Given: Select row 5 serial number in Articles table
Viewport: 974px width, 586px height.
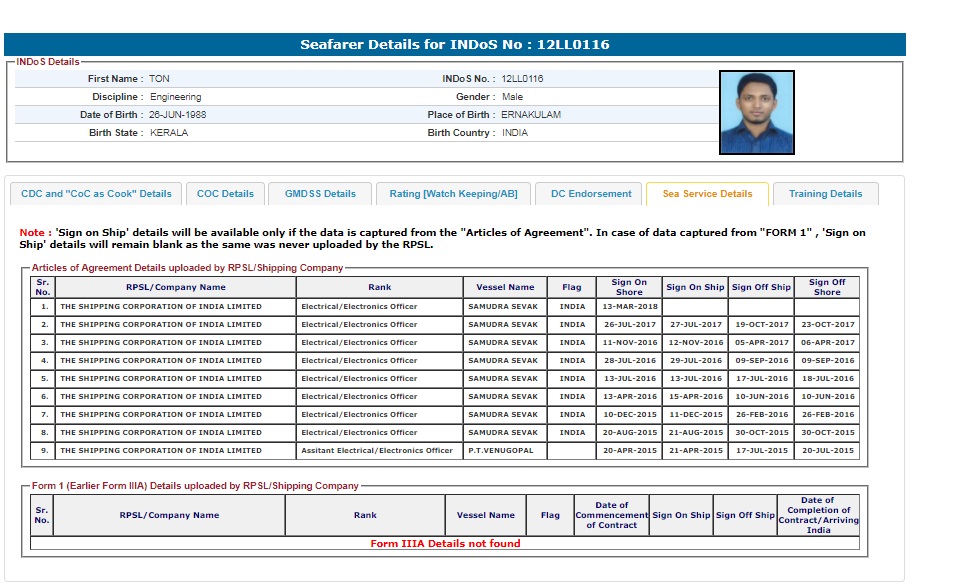Looking at the screenshot, I should coord(44,379).
